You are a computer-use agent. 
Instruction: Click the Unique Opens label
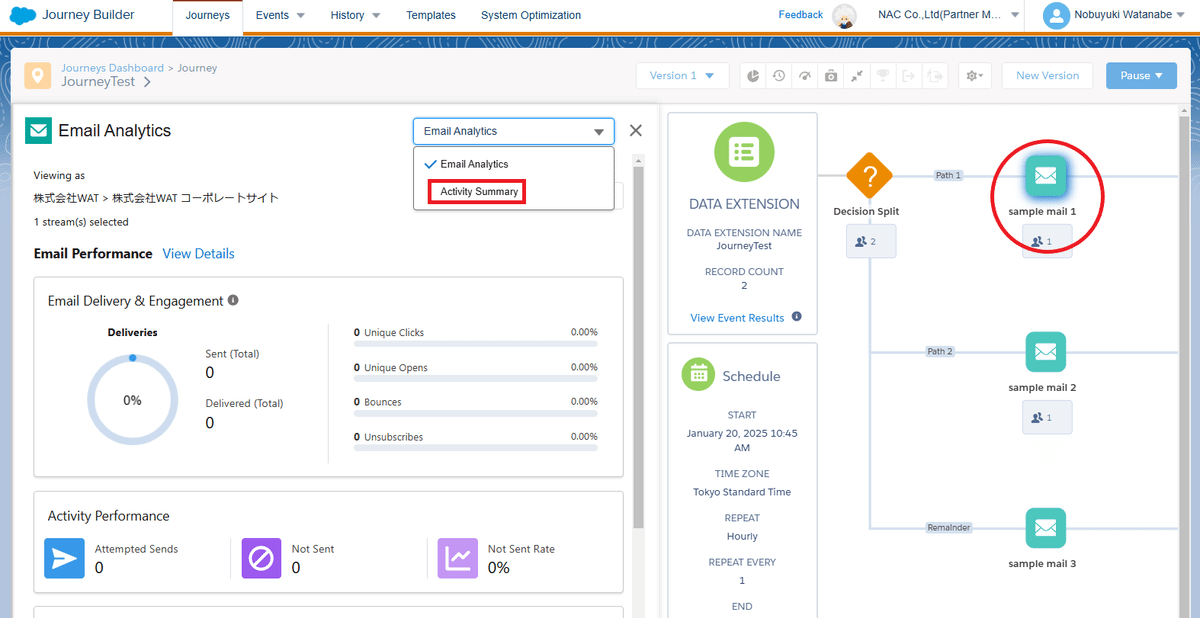tap(396, 368)
